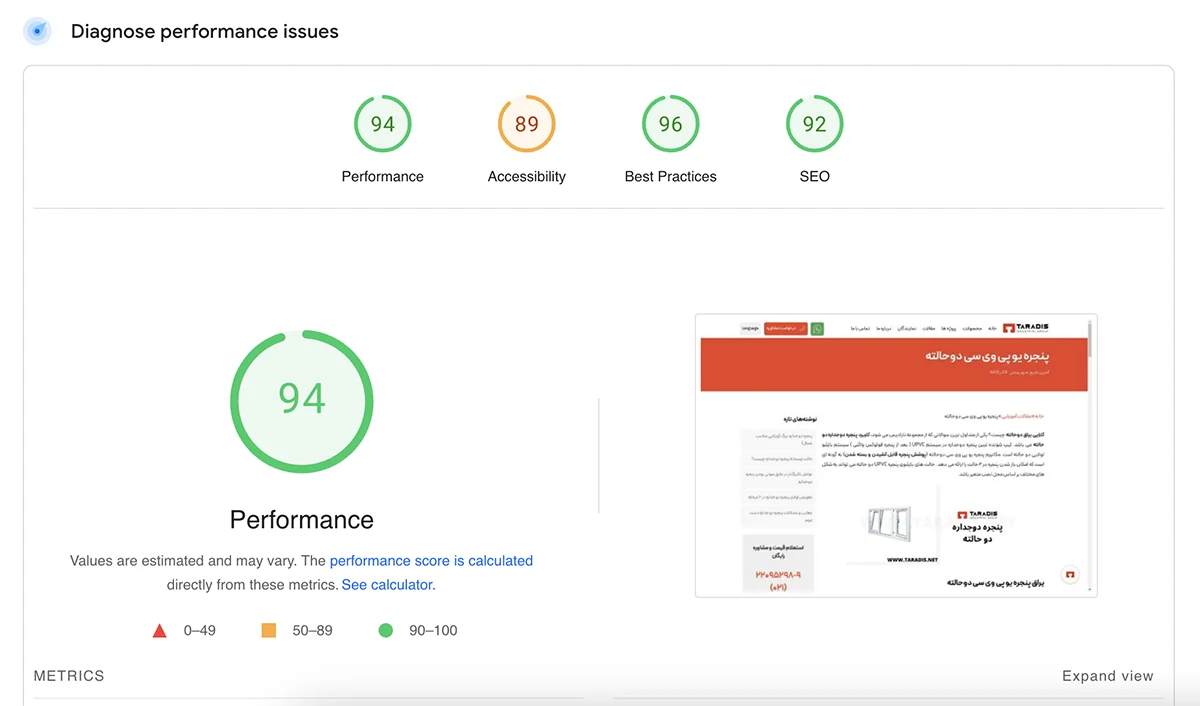Click the orange square 50–89 legend icon
1200x706 pixels.
[x=268, y=630]
